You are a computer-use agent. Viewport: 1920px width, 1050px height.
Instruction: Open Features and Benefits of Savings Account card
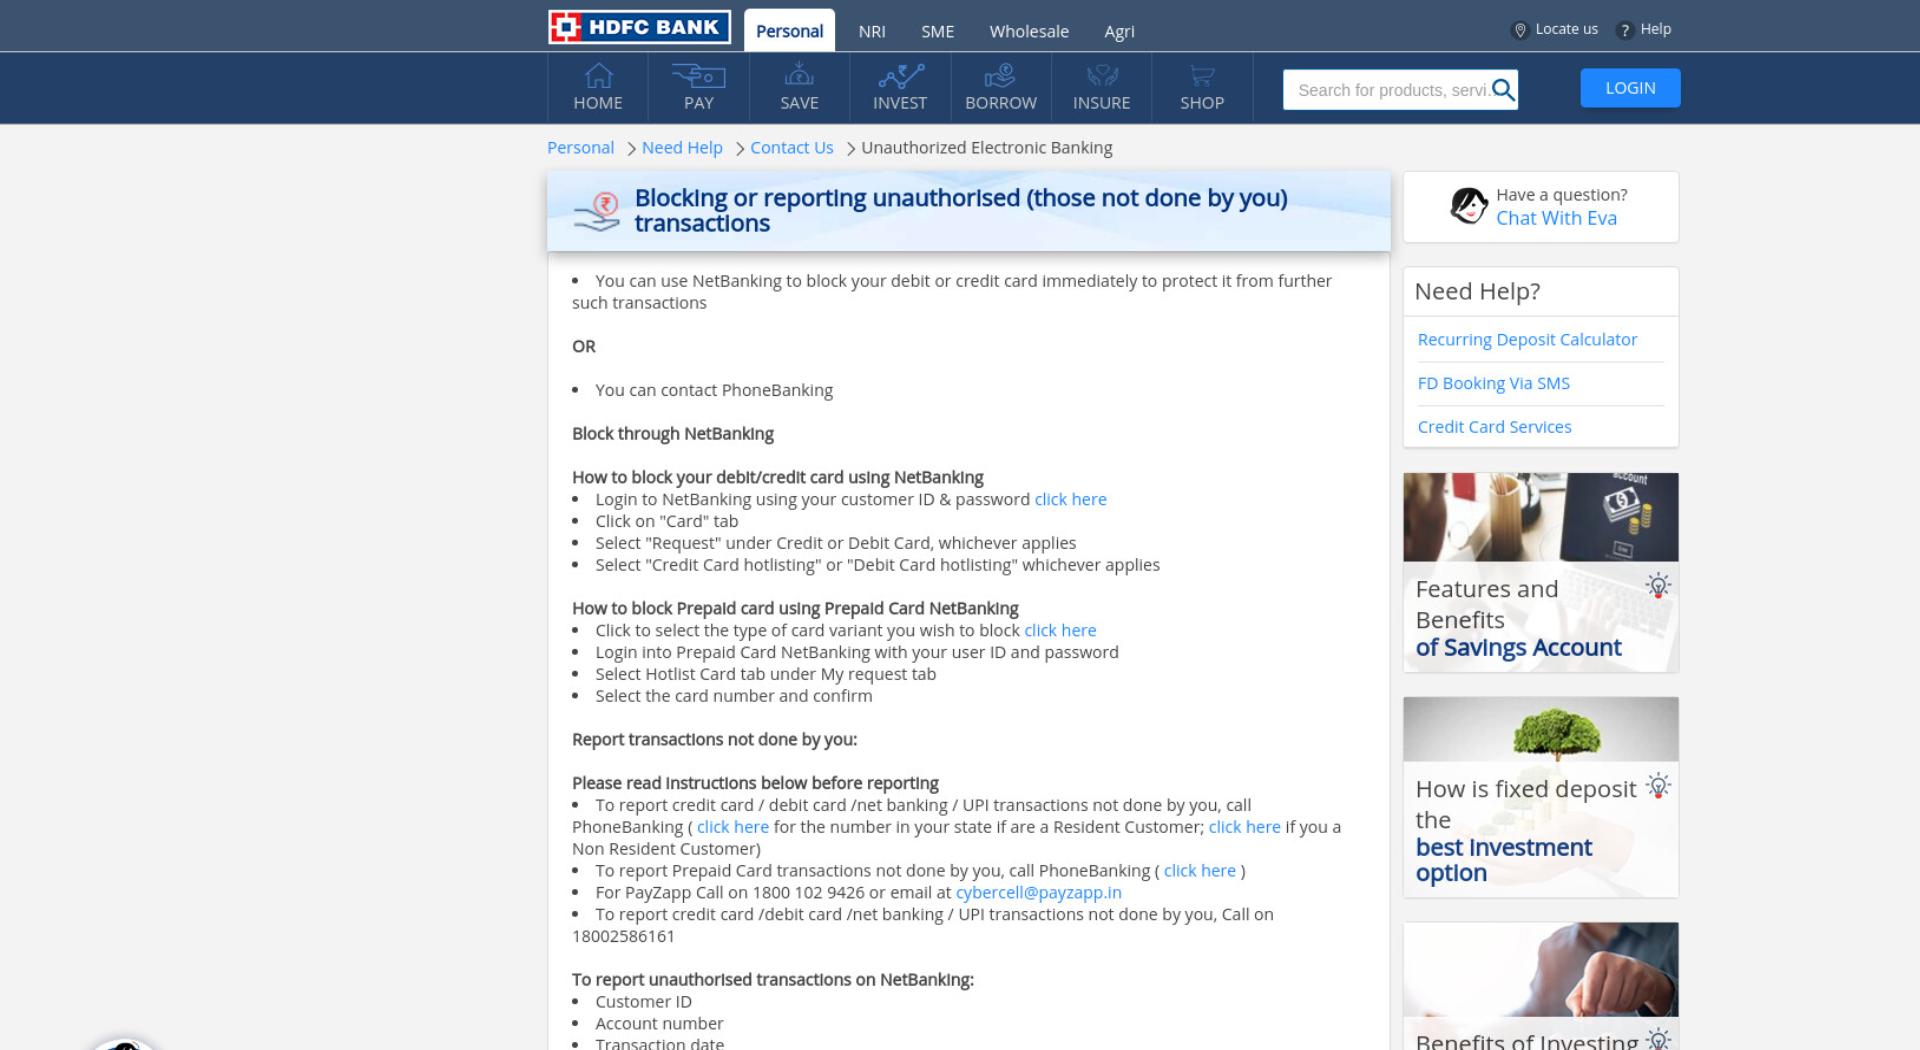1541,572
